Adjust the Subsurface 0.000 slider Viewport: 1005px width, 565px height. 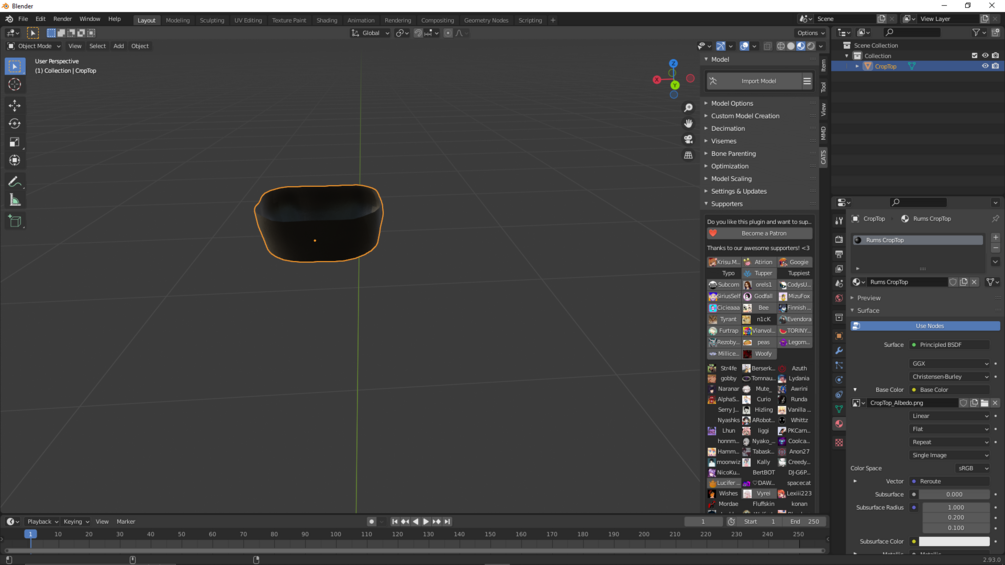tap(954, 495)
